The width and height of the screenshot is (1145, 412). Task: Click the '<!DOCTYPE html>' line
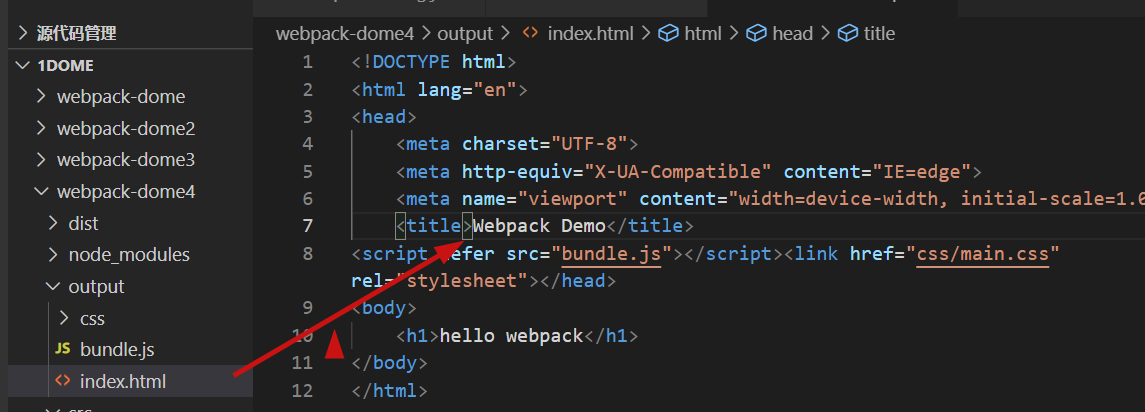pos(434,62)
